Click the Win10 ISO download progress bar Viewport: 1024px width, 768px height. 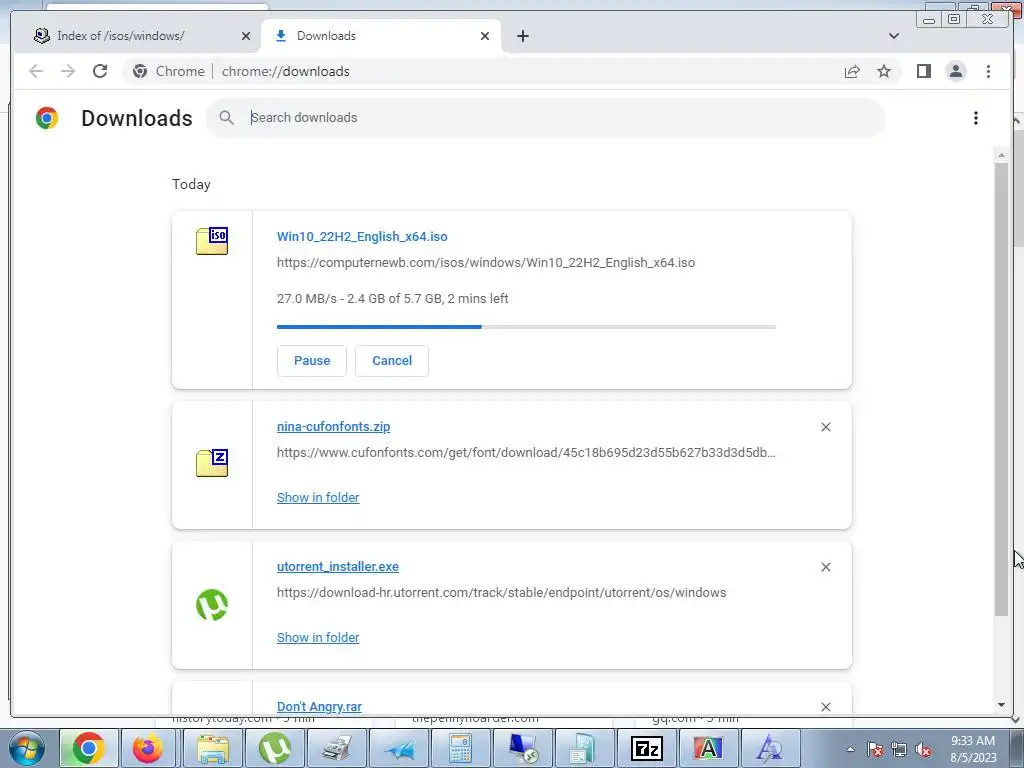tap(526, 327)
